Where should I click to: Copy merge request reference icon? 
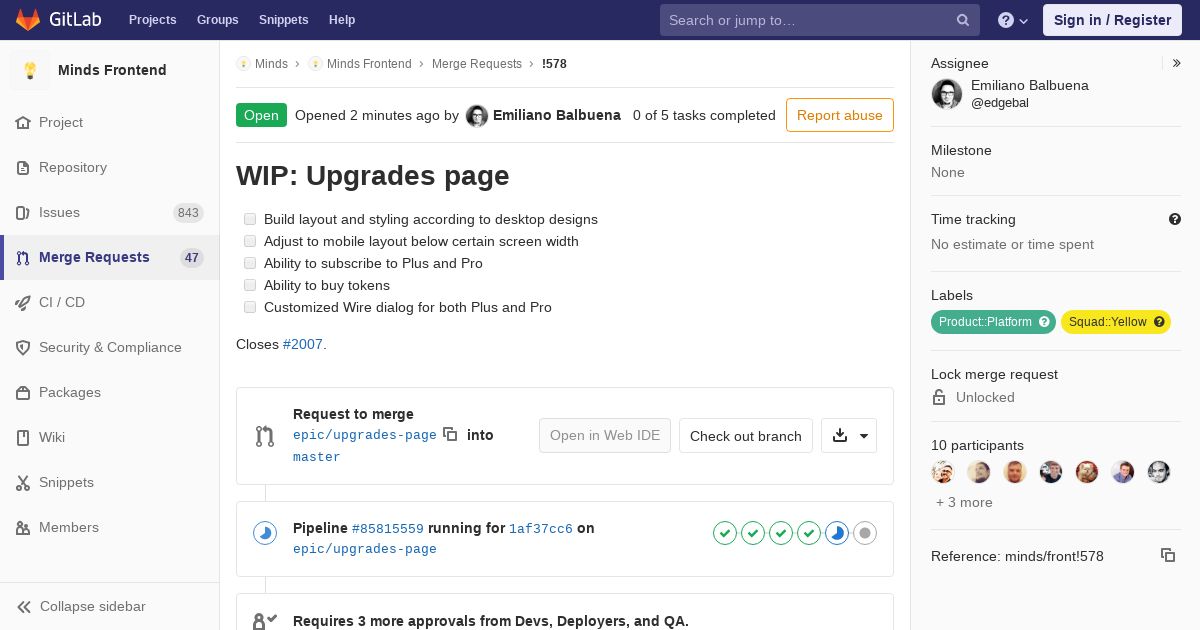[1168, 555]
